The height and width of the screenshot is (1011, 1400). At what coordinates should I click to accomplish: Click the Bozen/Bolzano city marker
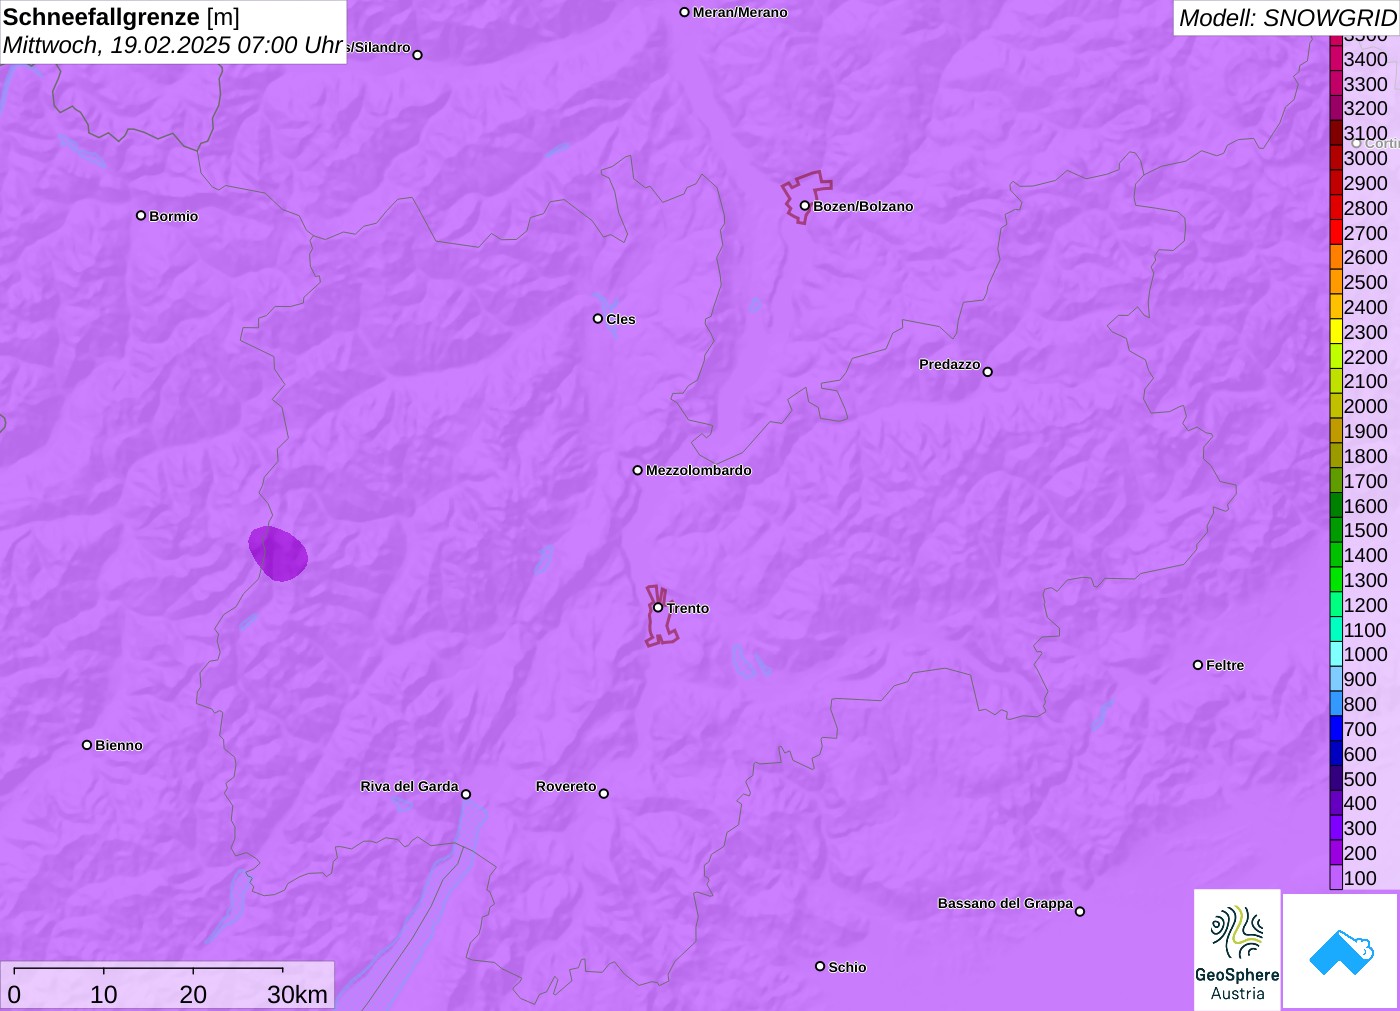[804, 206]
